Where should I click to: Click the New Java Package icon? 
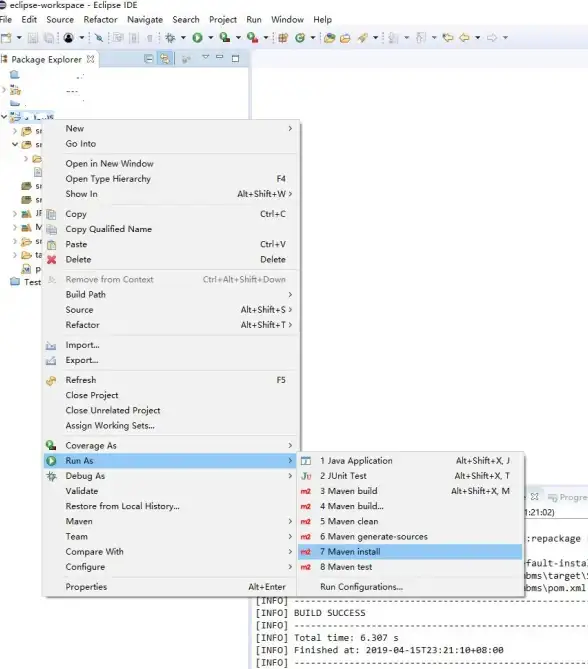coord(282,38)
